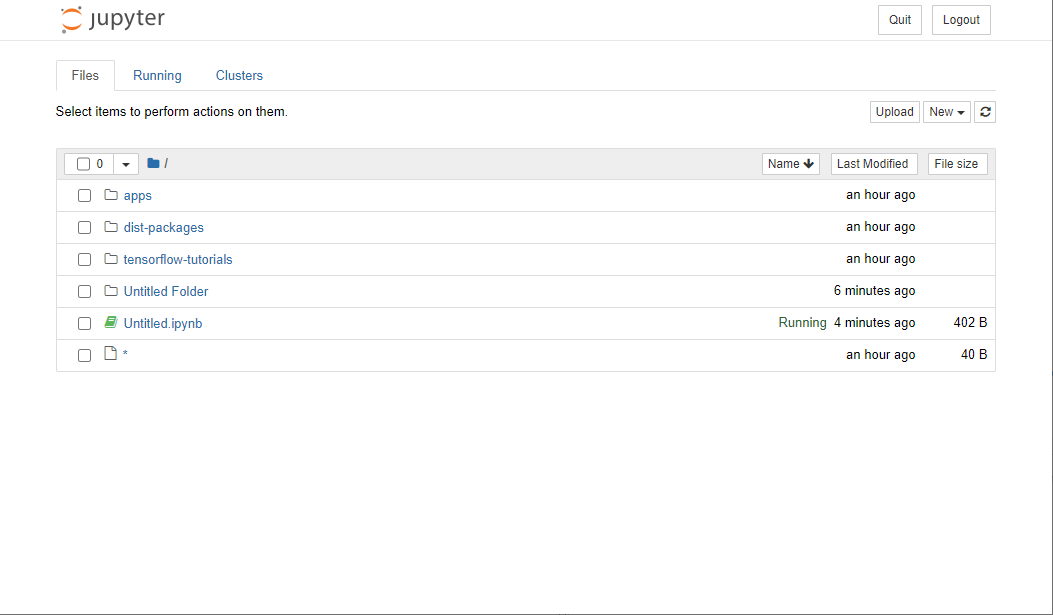
Task: Open the New dropdown menu
Action: click(946, 112)
